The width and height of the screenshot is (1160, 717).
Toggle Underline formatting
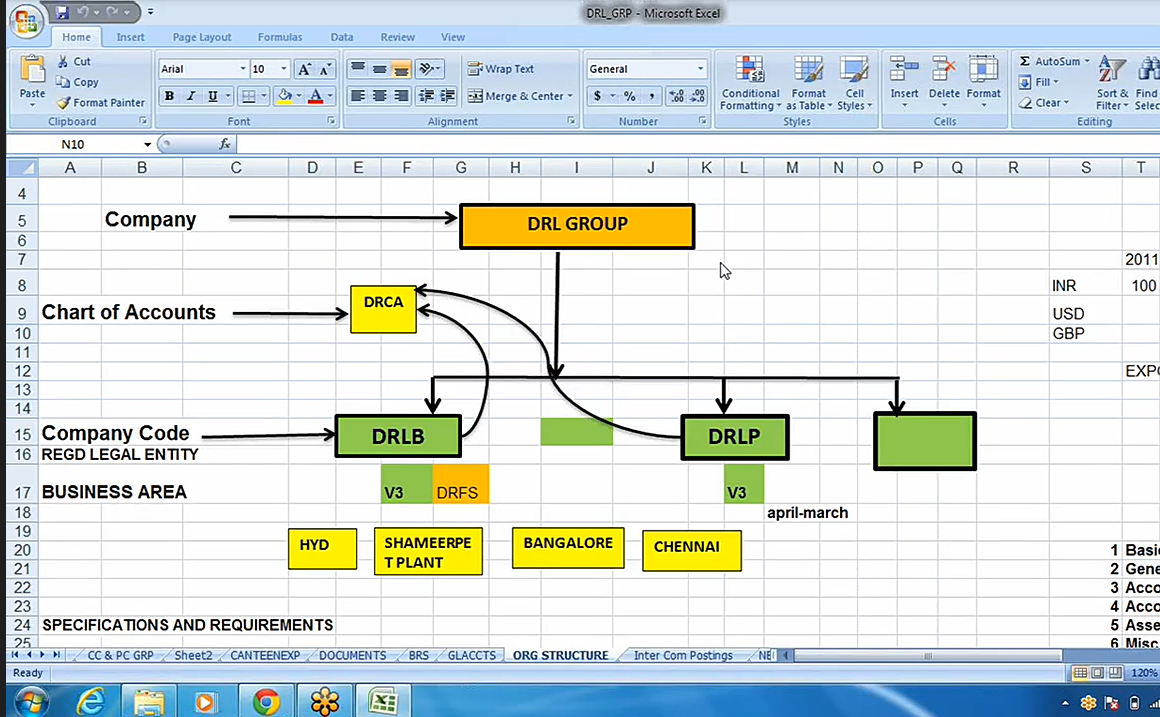[212, 95]
